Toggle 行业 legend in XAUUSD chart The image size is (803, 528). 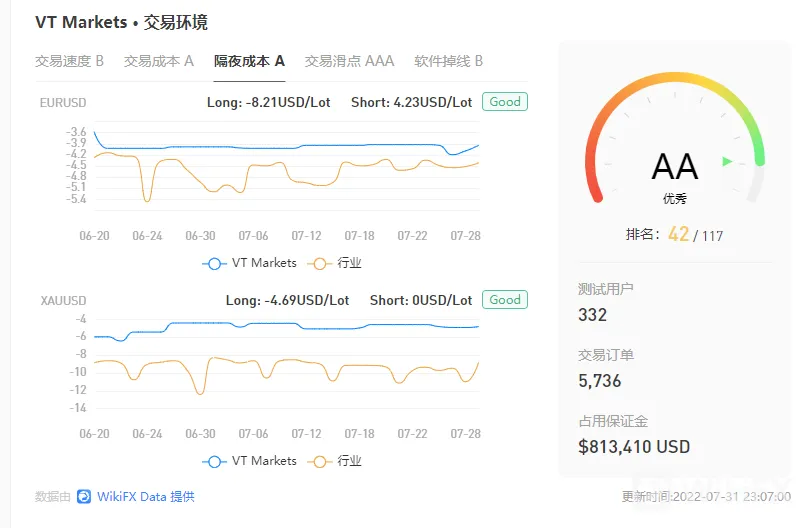coord(334,461)
